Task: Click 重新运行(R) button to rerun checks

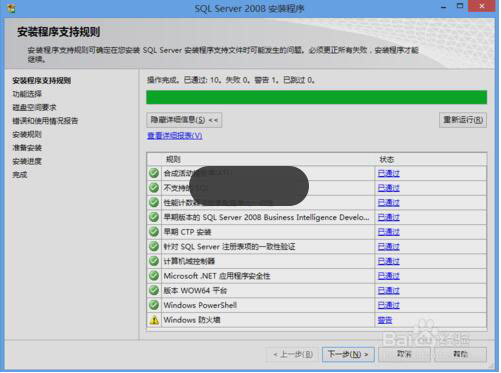Action: click(x=463, y=120)
